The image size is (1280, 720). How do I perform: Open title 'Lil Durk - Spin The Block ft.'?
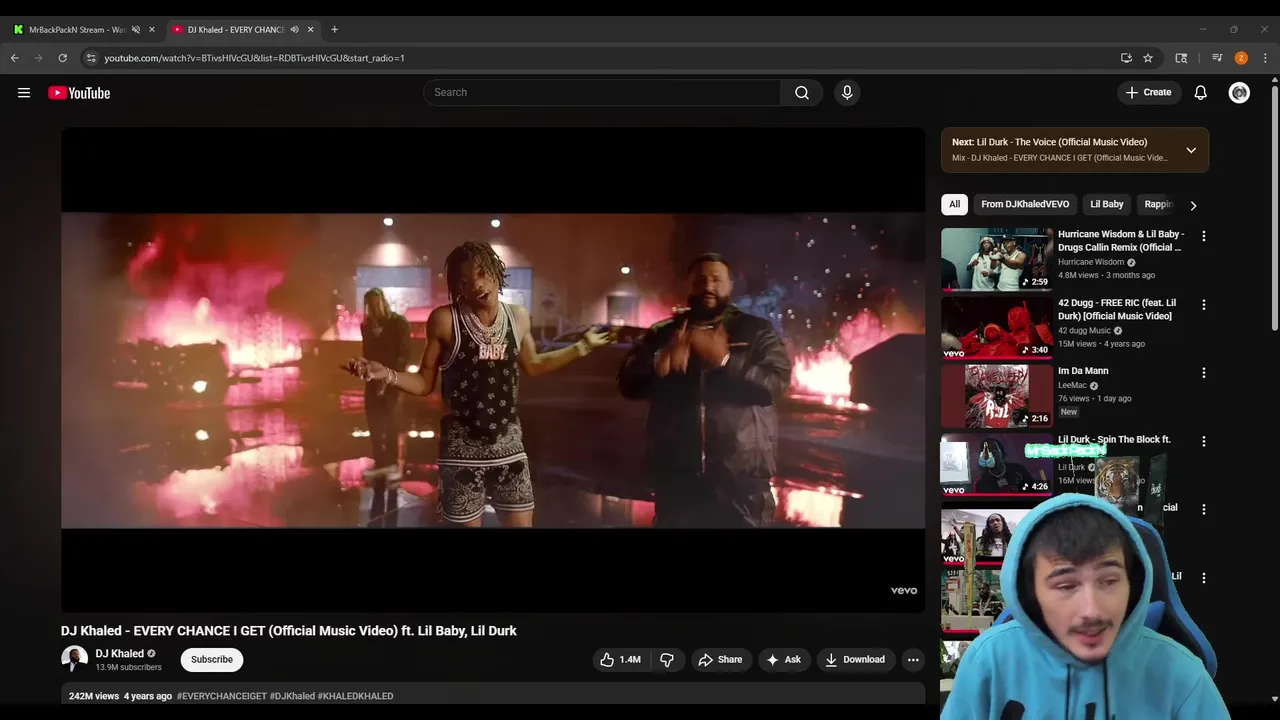coord(1114,439)
